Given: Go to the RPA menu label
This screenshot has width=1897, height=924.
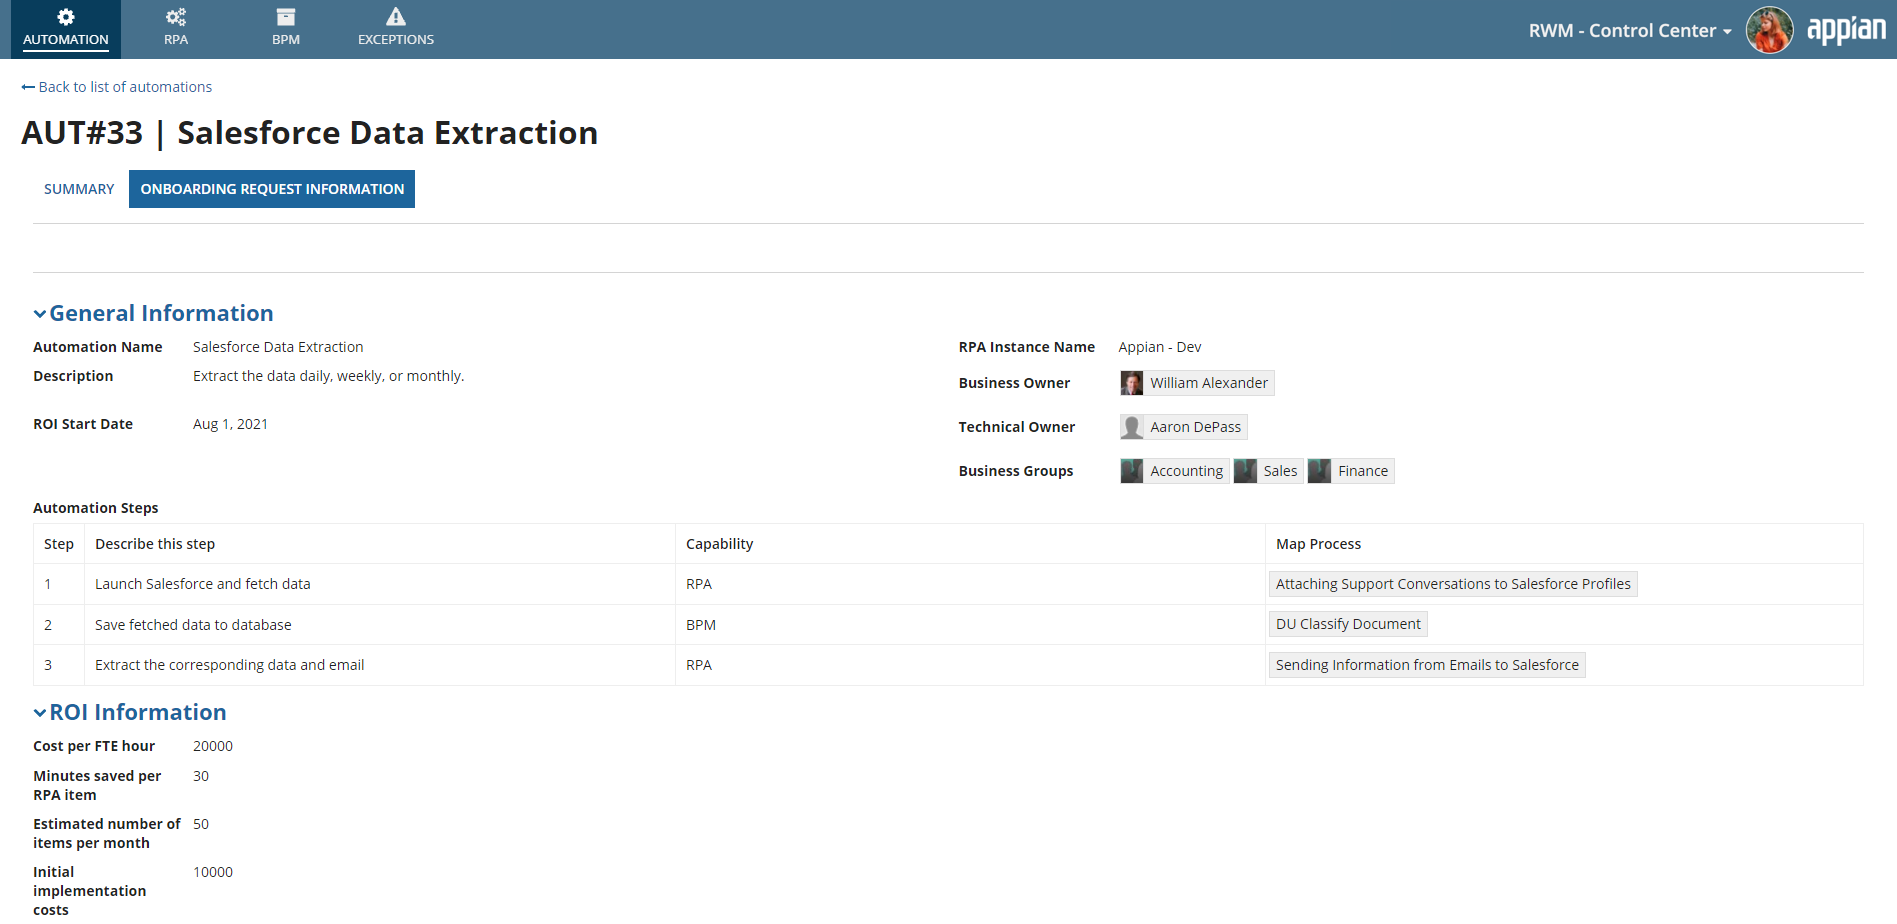Looking at the screenshot, I should (x=176, y=40).
